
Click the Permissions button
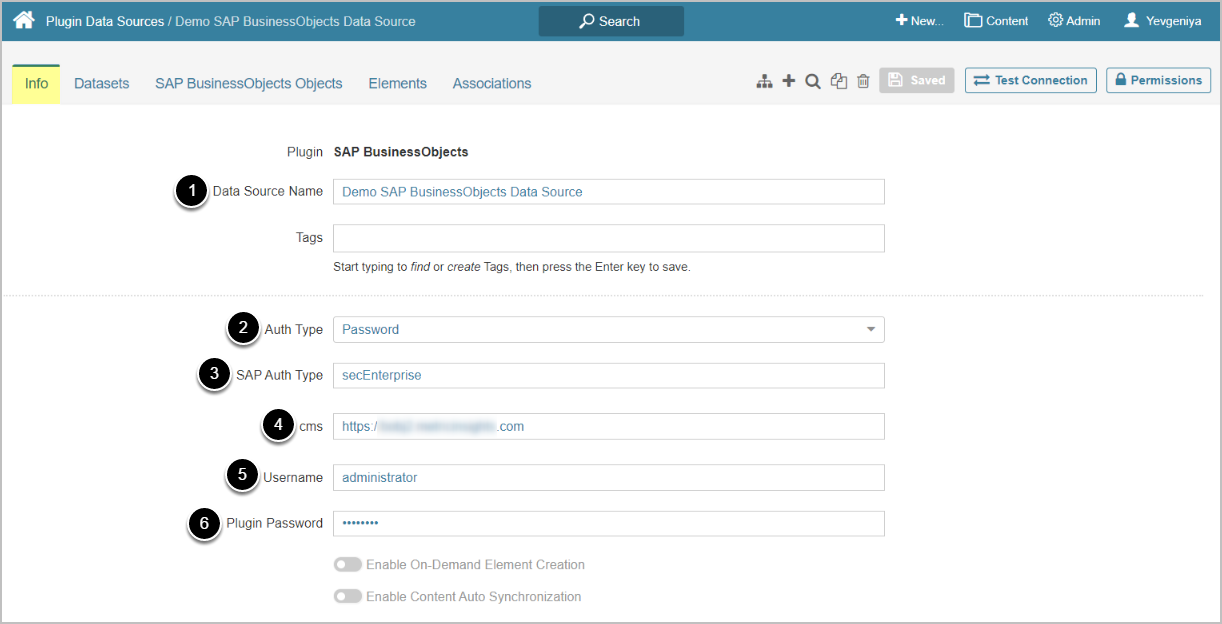click(x=1158, y=80)
